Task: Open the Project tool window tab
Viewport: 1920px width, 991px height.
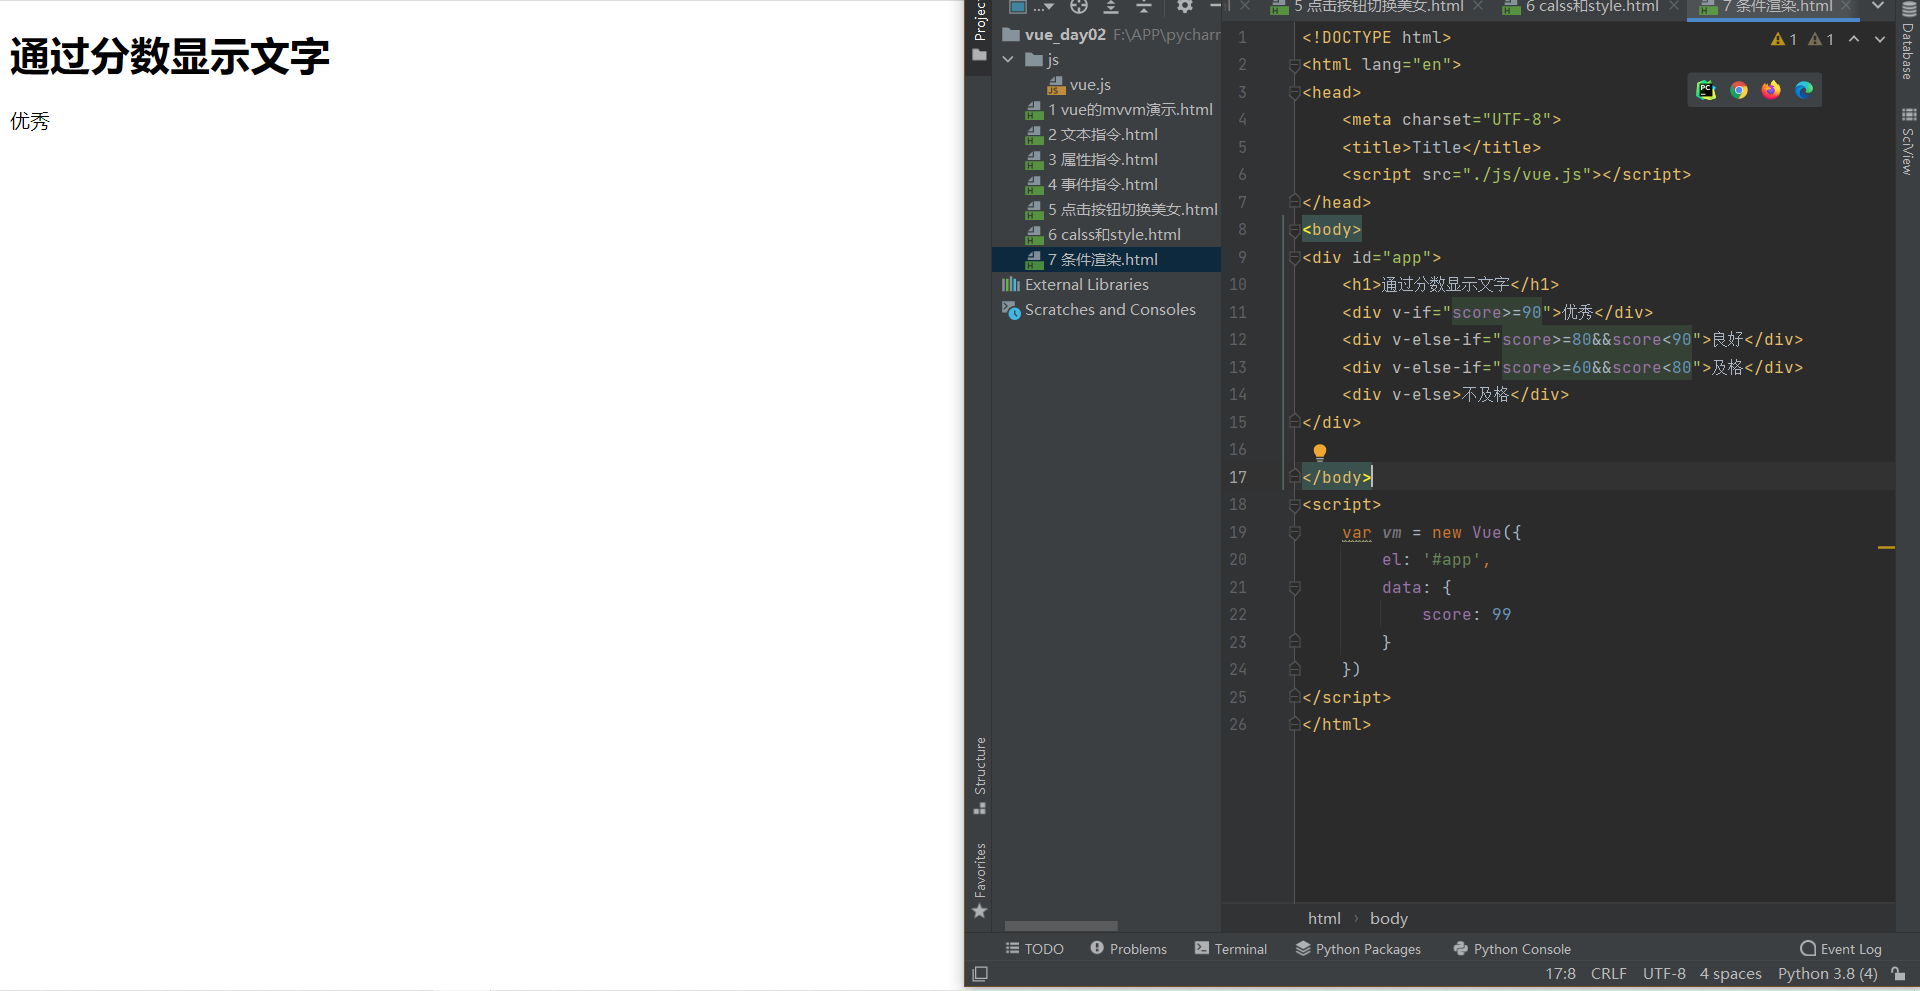Action: [979, 32]
